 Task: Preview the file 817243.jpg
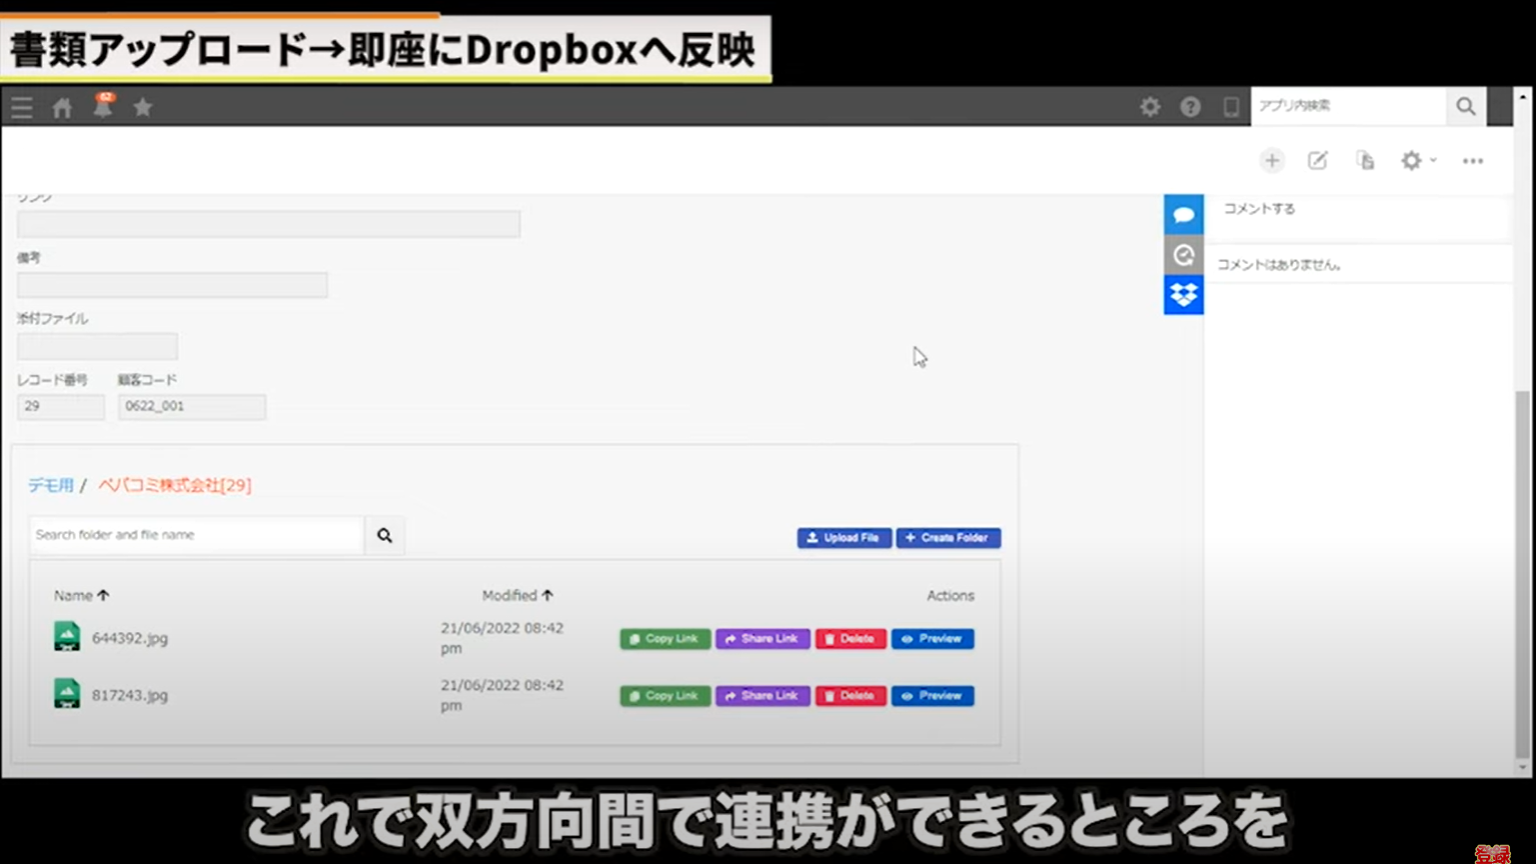click(x=932, y=696)
